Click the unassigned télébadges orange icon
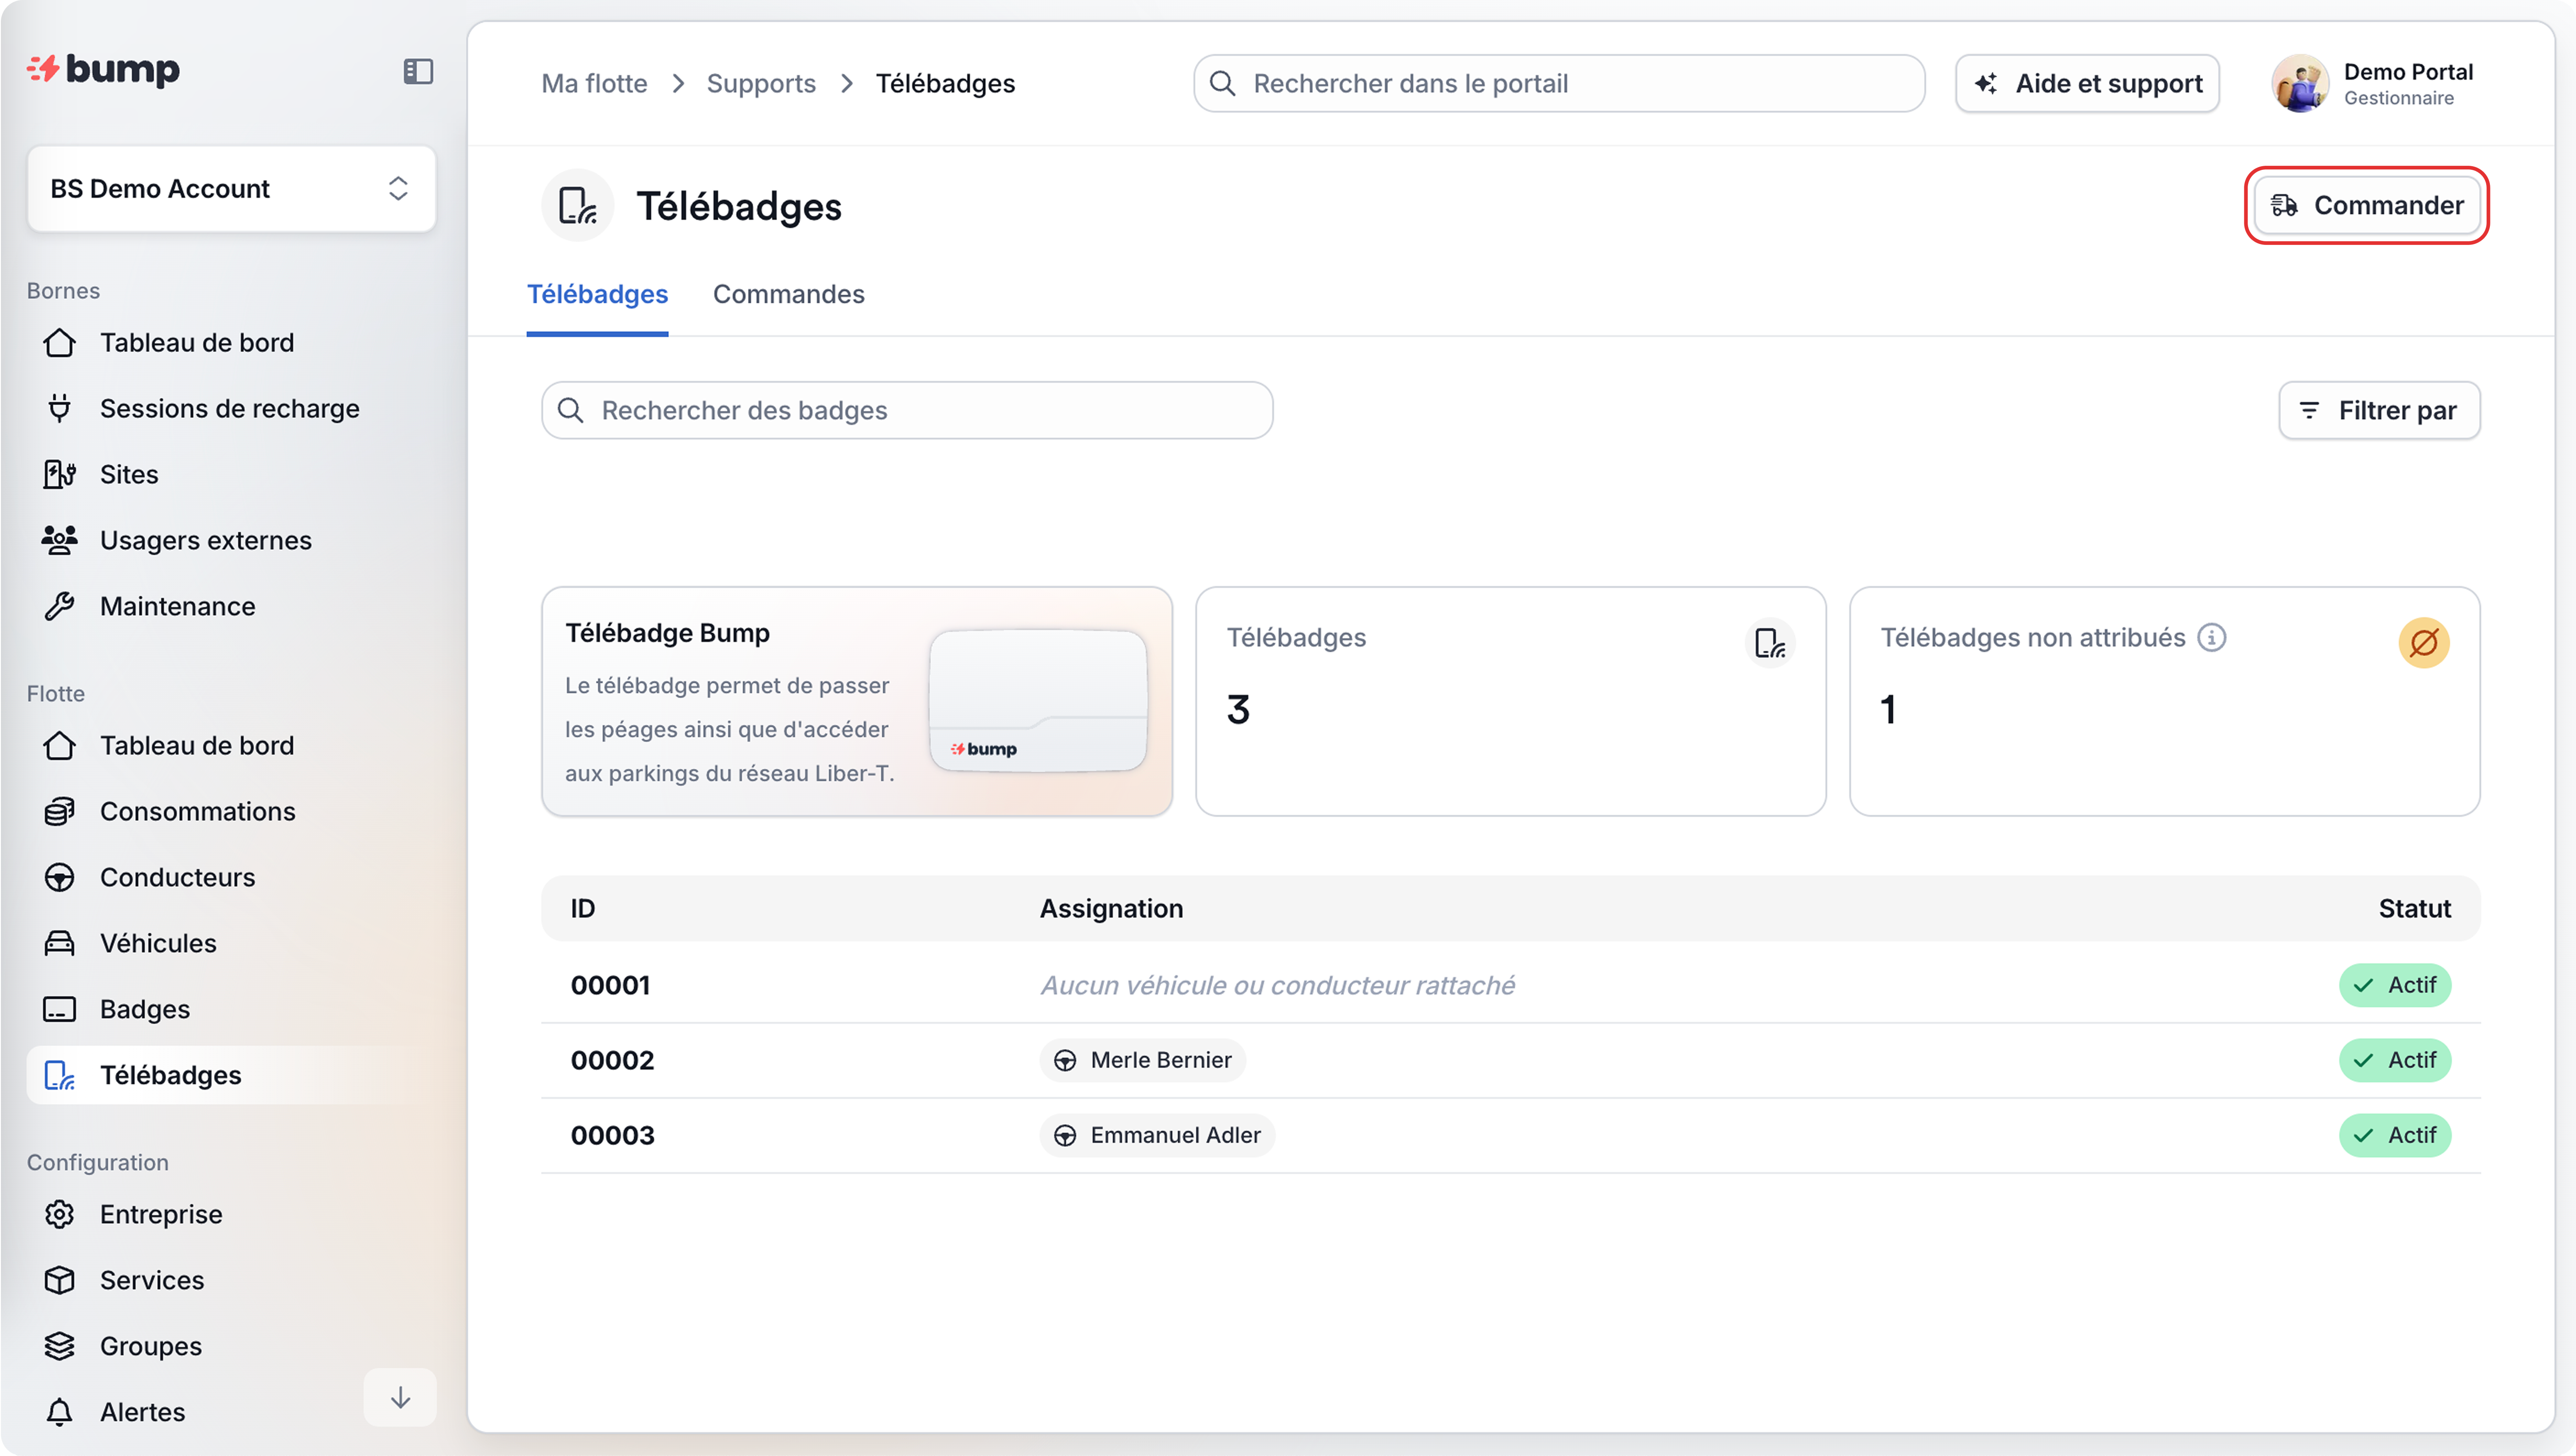 (x=2423, y=643)
